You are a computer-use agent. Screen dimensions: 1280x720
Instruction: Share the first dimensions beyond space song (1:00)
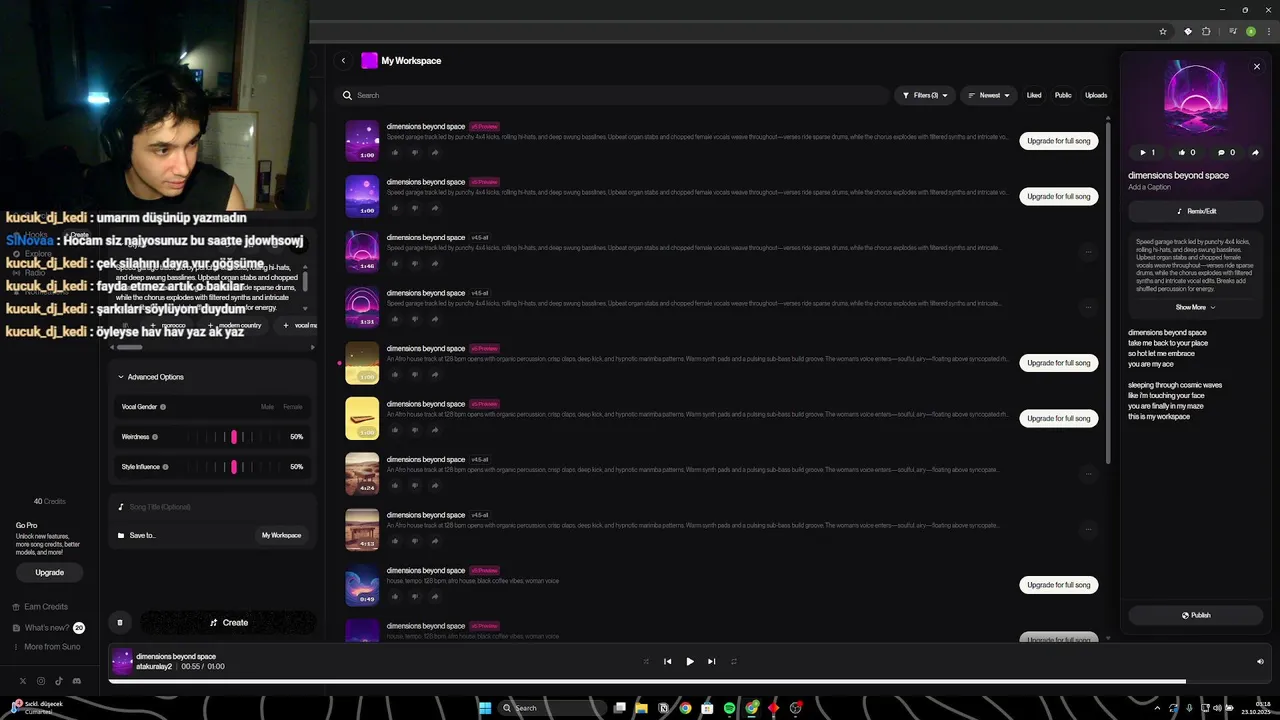pyautogui.click(x=435, y=152)
